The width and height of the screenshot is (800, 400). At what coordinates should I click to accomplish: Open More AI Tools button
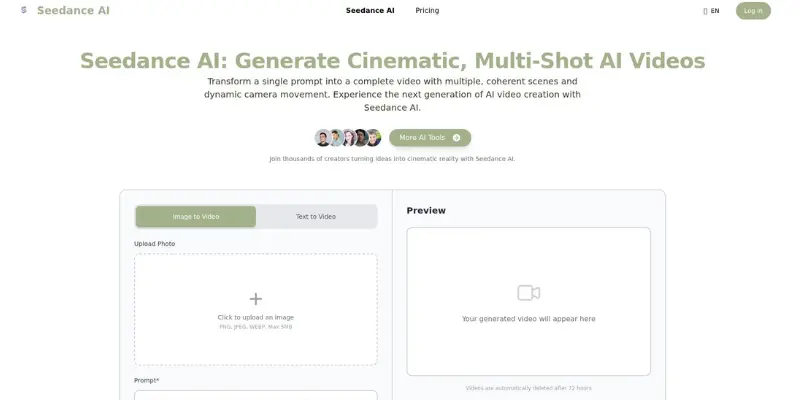[430, 138]
